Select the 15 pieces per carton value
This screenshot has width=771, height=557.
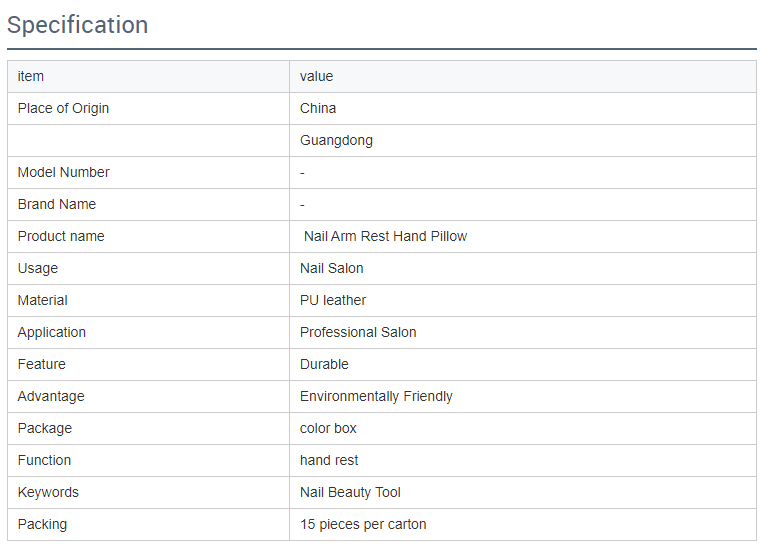(363, 524)
